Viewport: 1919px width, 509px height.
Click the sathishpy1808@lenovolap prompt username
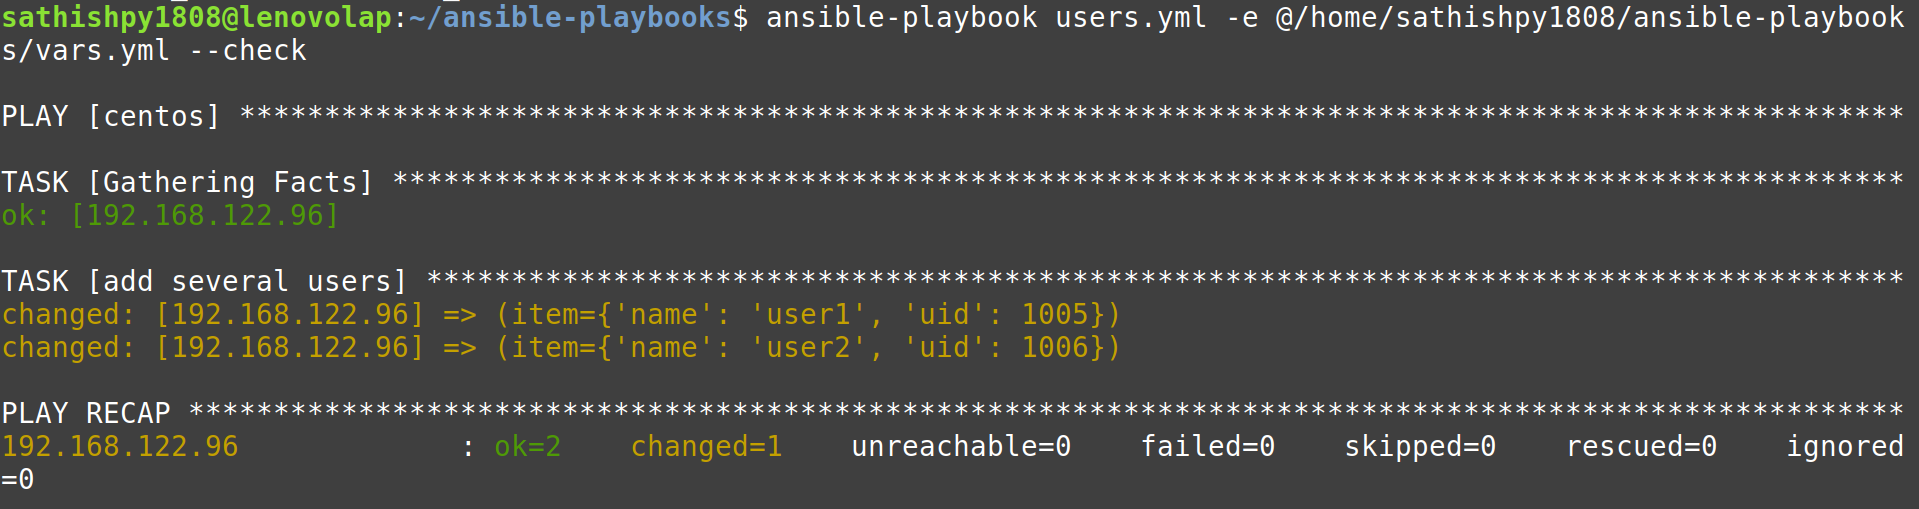(x=197, y=17)
